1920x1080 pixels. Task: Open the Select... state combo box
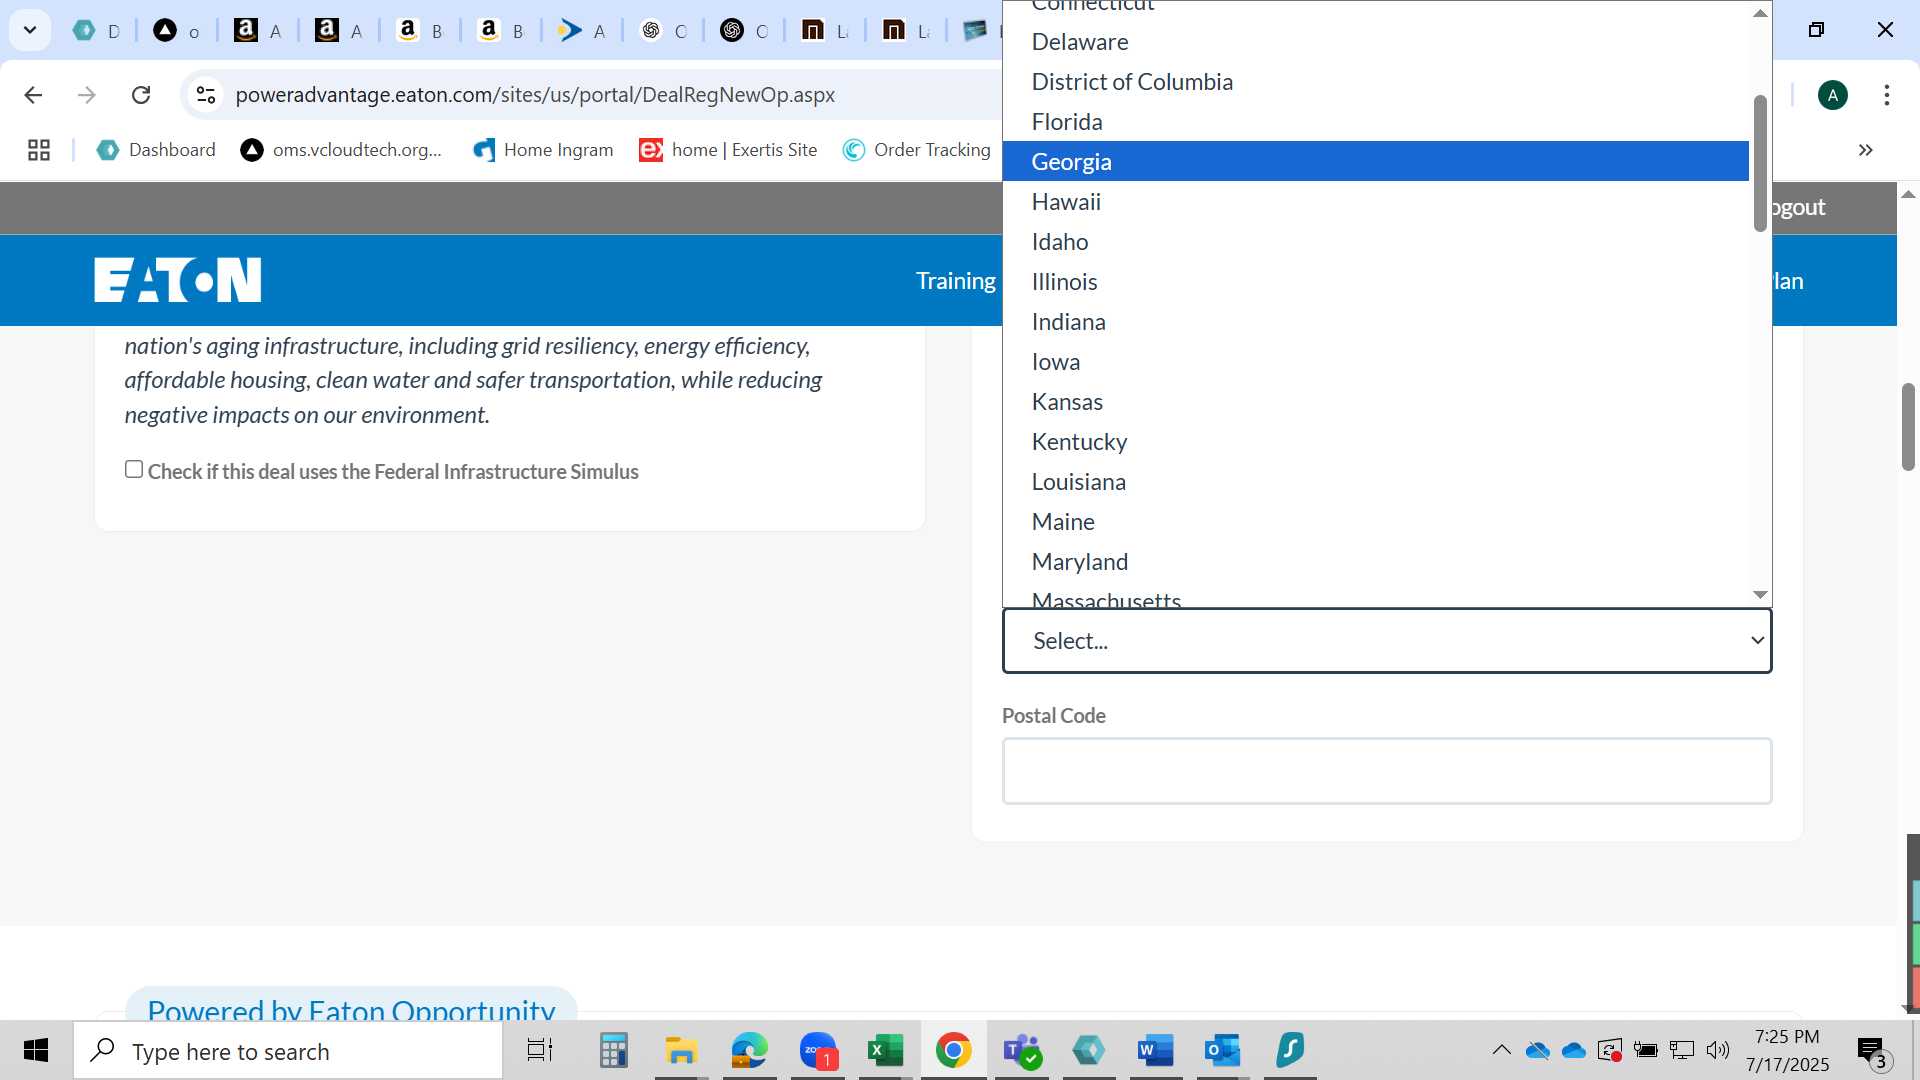point(1387,641)
